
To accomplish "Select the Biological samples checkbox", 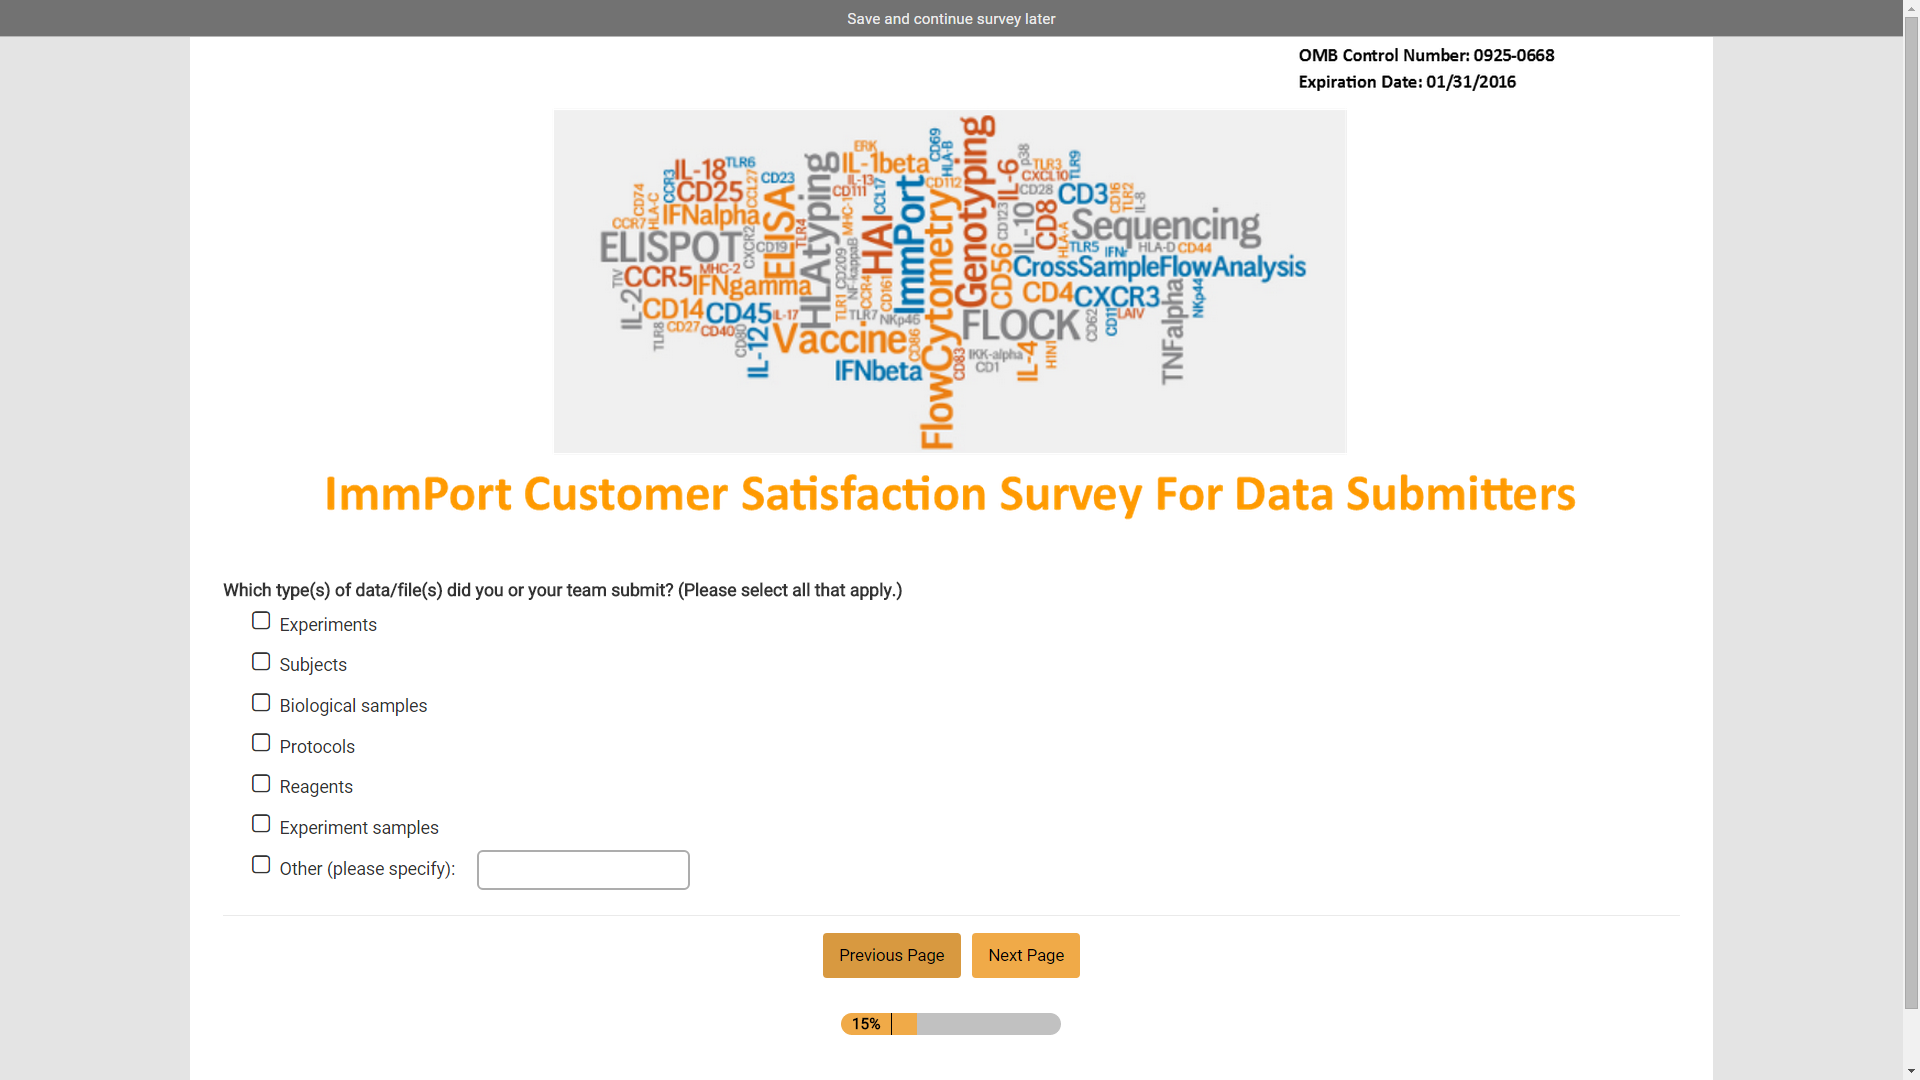I will pyautogui.click(x=261, y=703).
